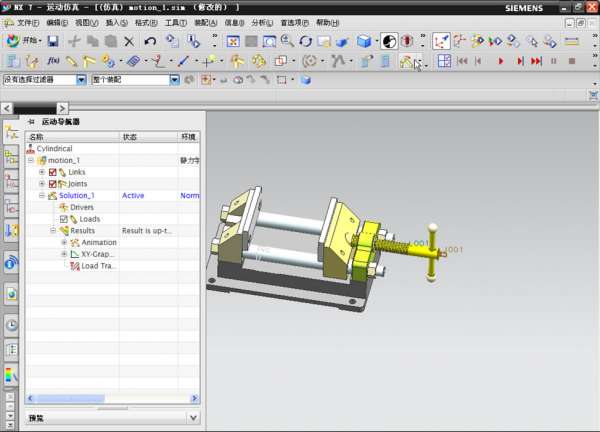Click the color palette sidebar icon
600x432 pixels.
pyautogui.click(x=11, y=375)
